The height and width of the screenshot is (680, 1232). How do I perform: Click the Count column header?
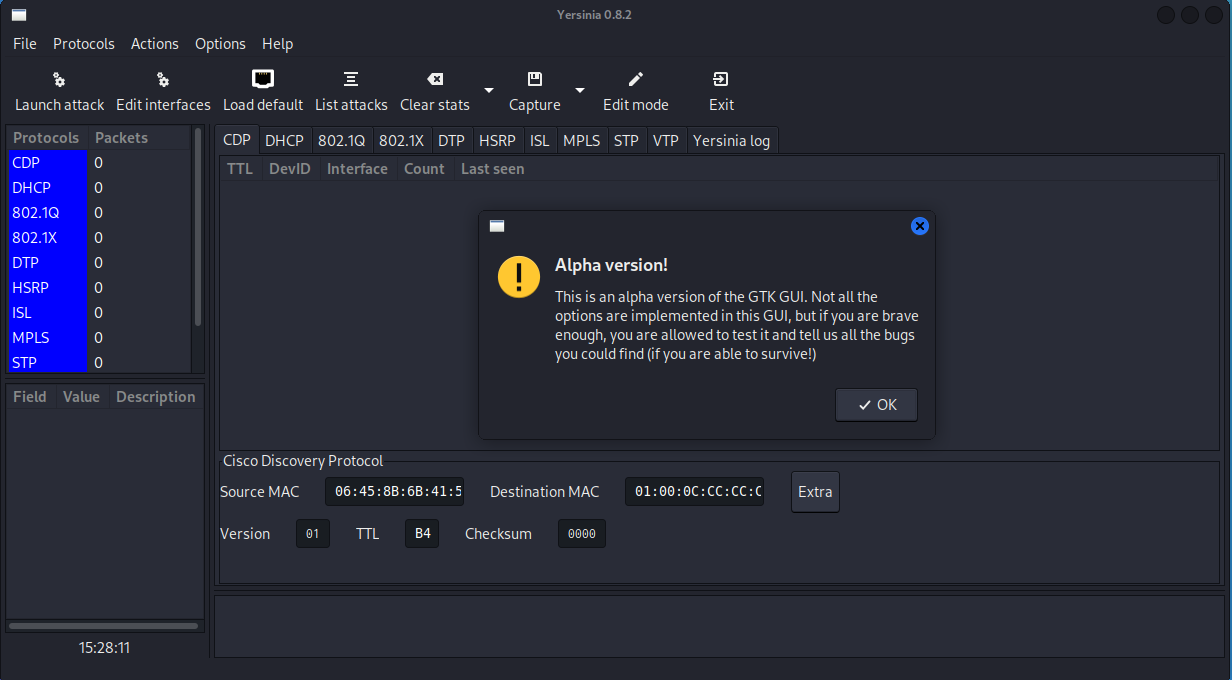(x=424, y=169)
